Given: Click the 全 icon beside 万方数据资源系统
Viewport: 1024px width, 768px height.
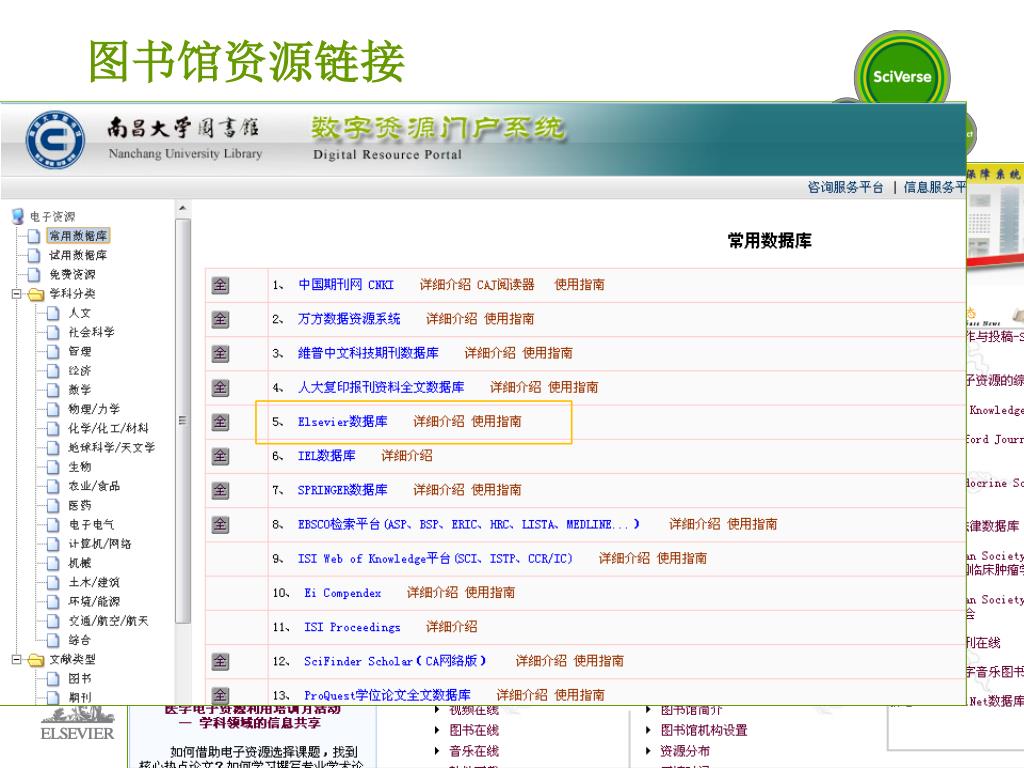Looking at the screenshot, I should pos(220,319).
